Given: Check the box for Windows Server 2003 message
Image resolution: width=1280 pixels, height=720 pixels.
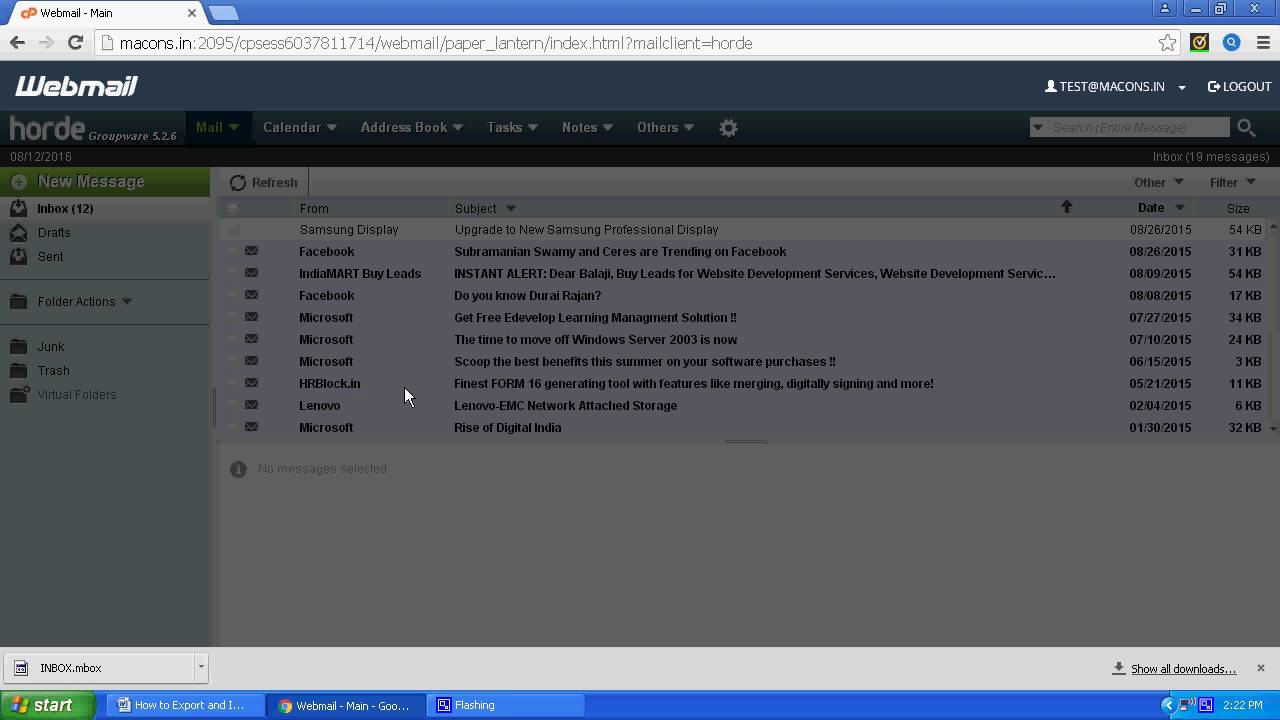Looking at the screenshot, I should [x=232, y=340].
